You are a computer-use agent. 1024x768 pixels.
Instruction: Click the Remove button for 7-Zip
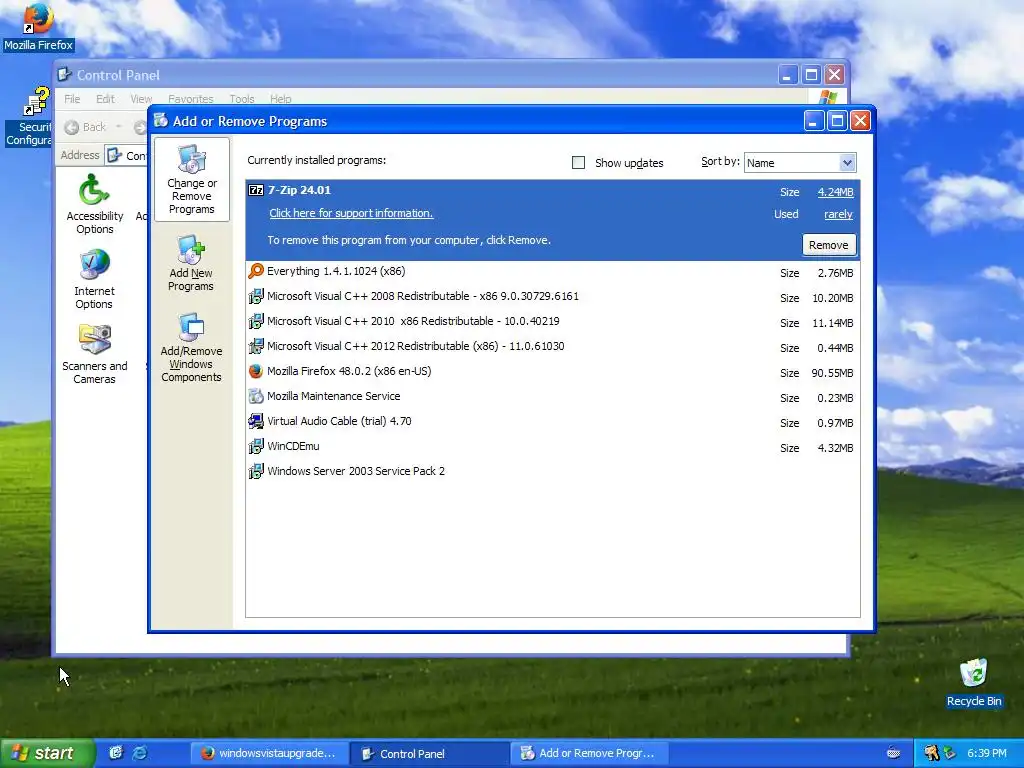(x=828, y=245)
